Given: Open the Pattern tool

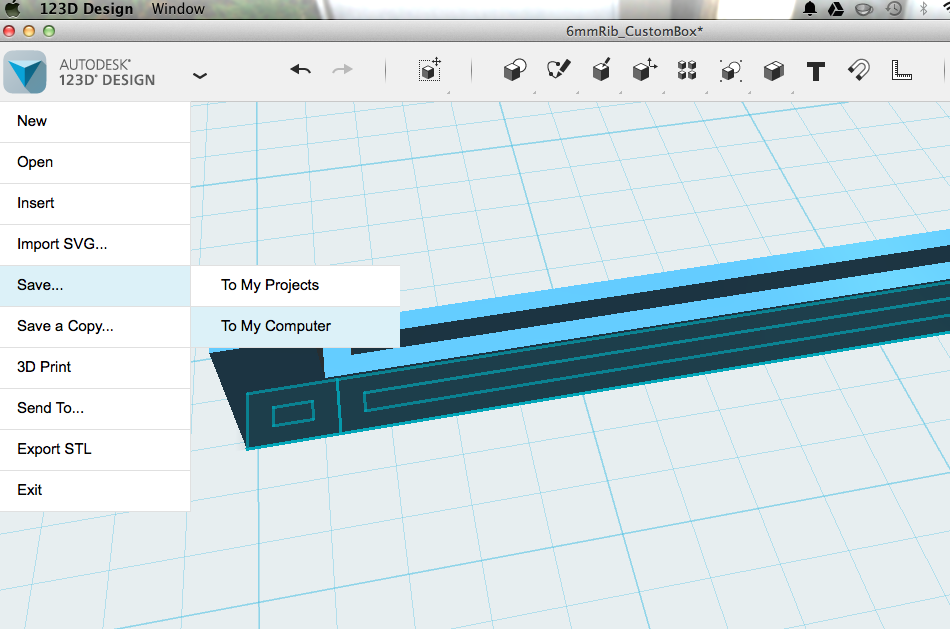Looking at the screenshot, I should (x=687, y=70).
